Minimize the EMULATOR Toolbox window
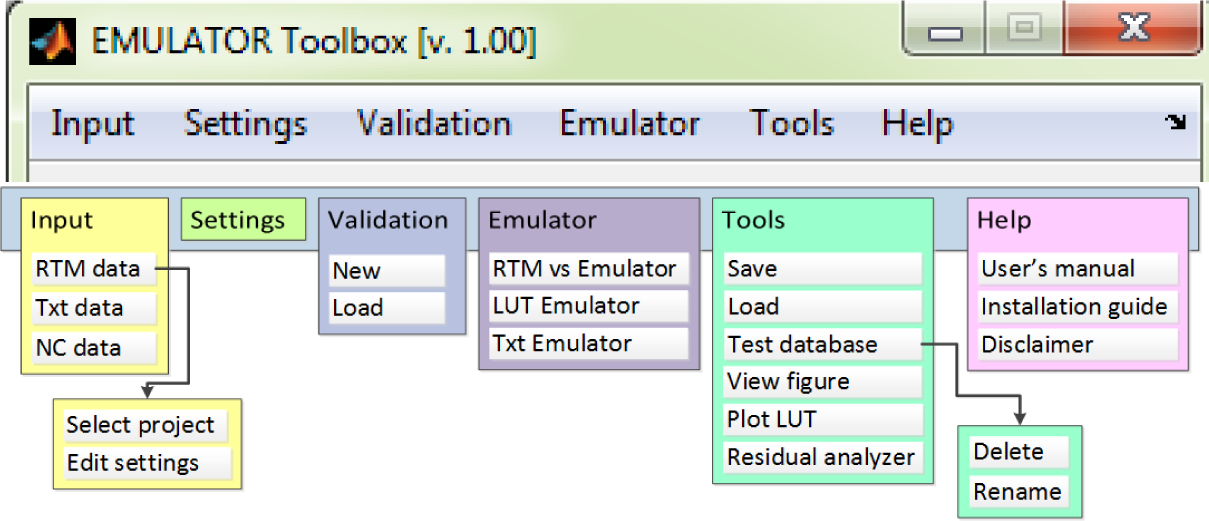1209x521 pixels. tap(943, 31)
